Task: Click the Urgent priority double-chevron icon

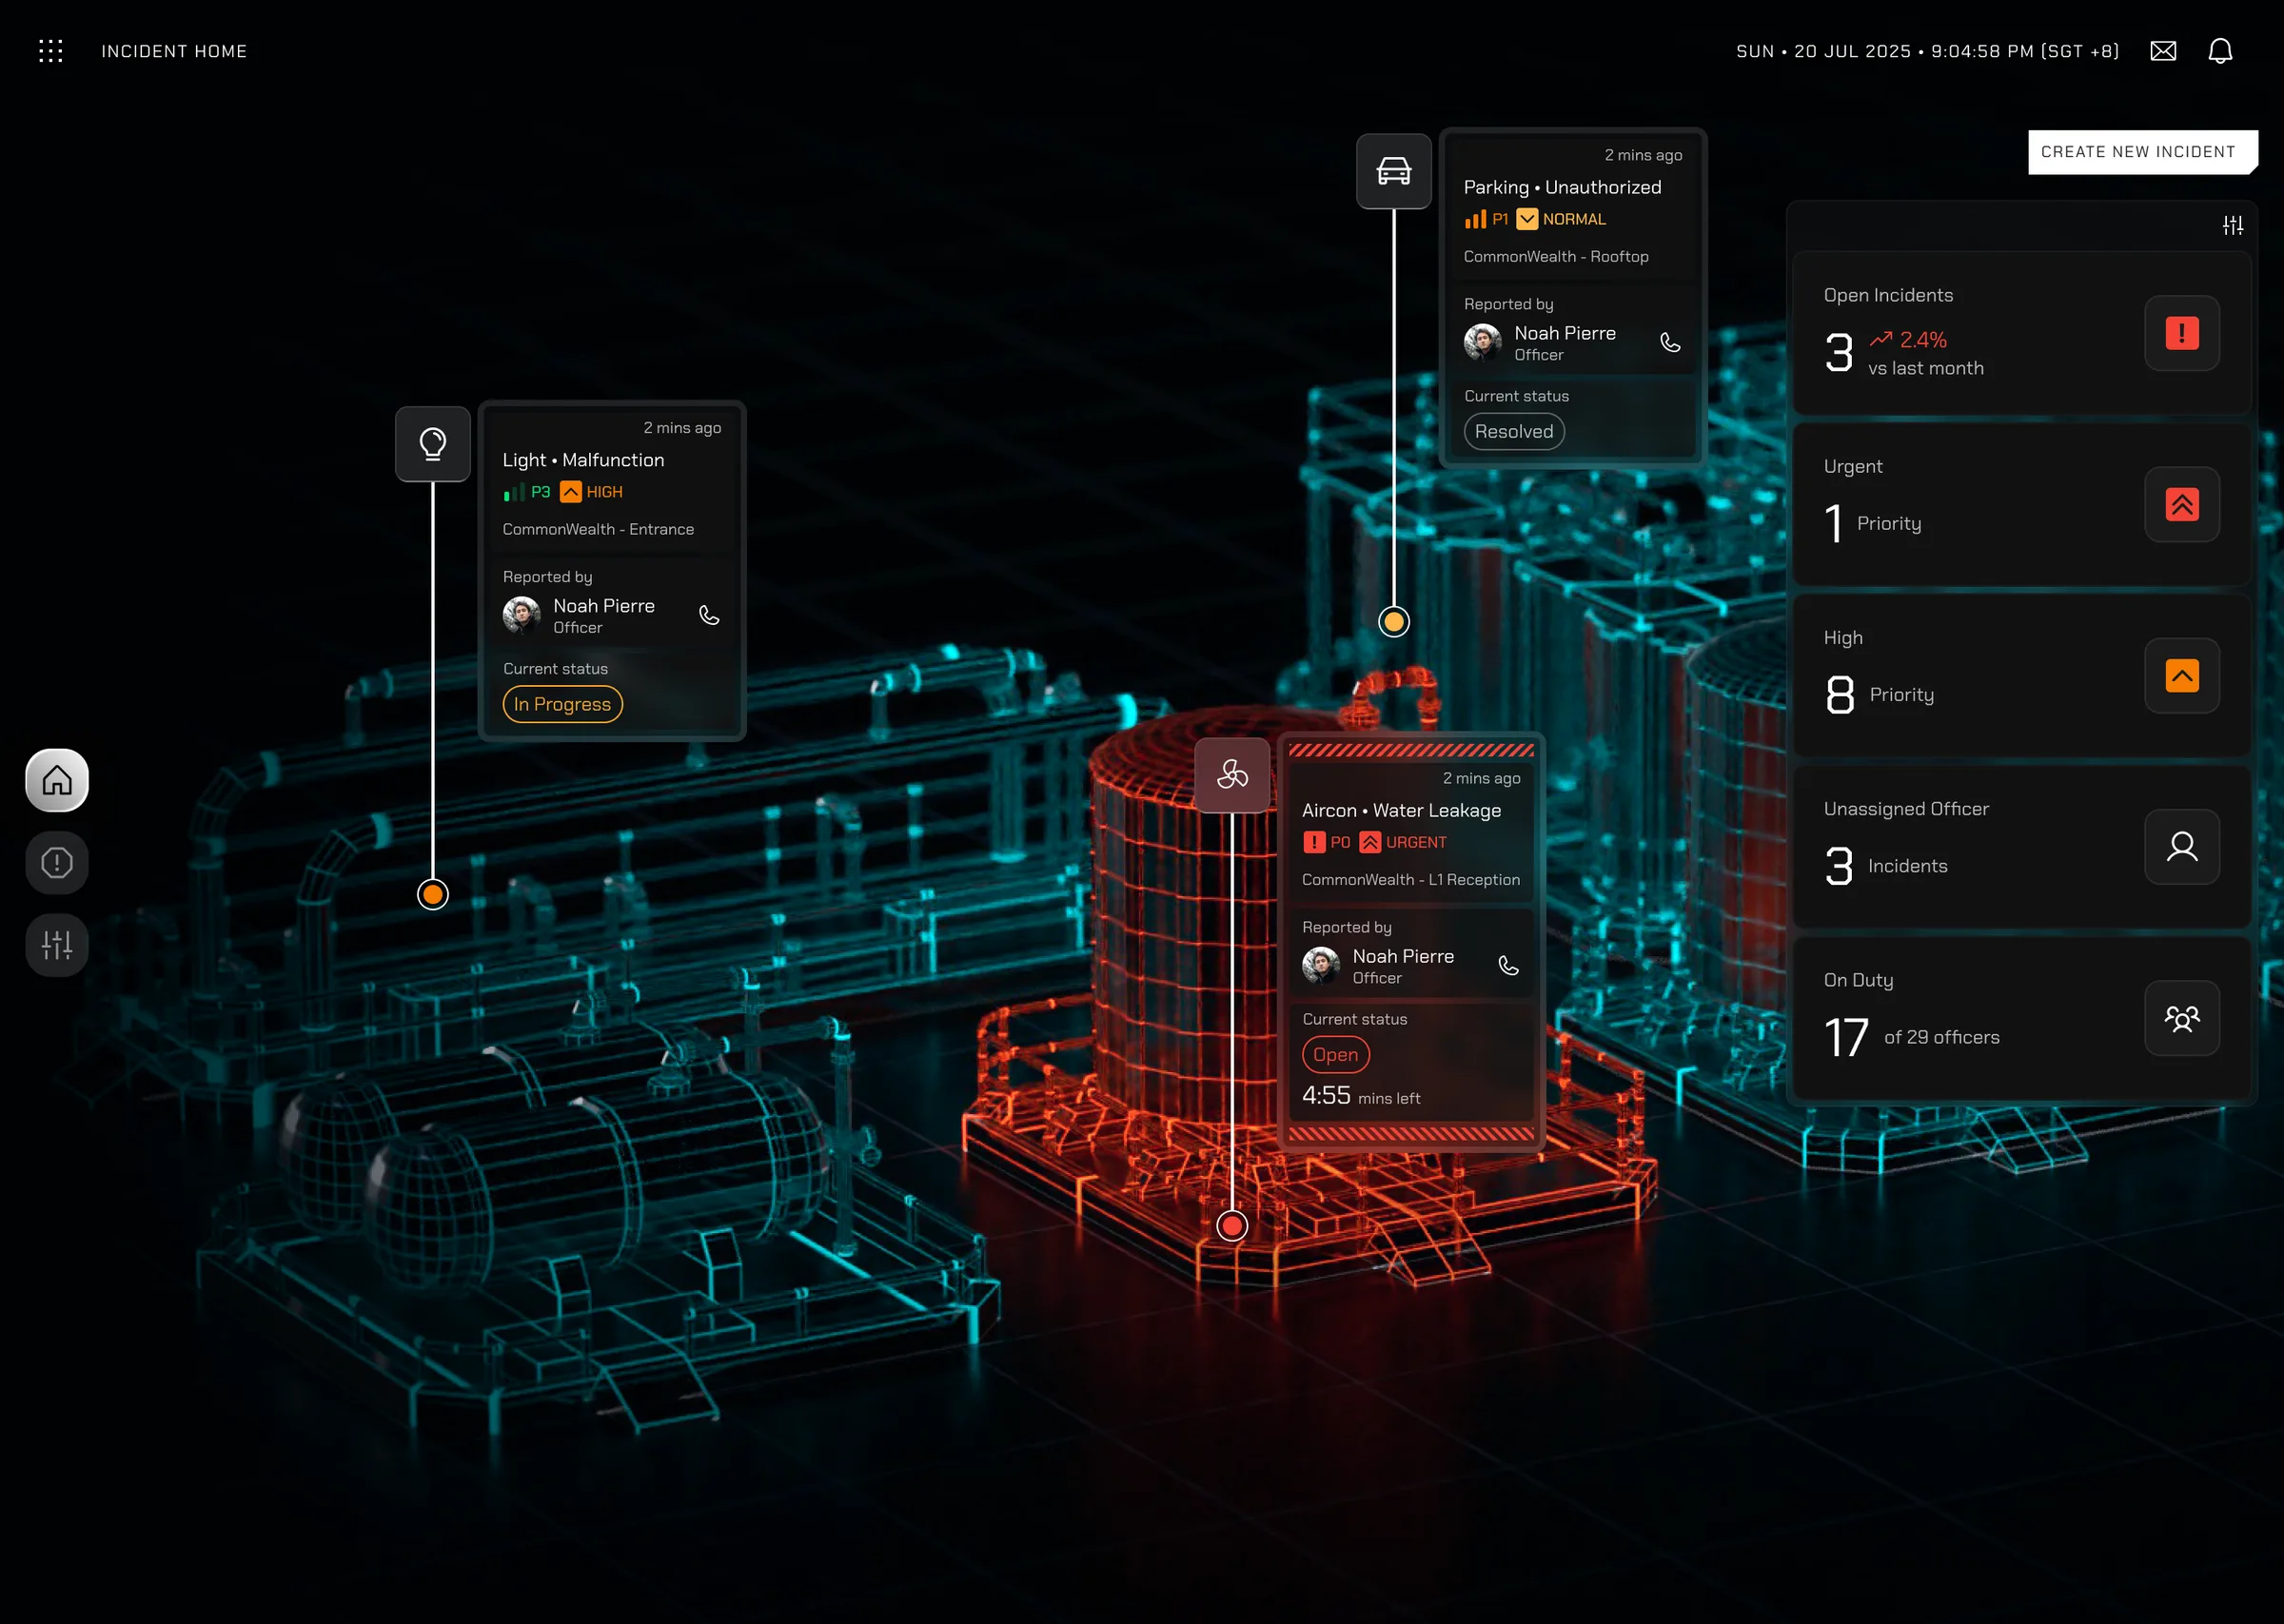Action: coord(2181,504)
